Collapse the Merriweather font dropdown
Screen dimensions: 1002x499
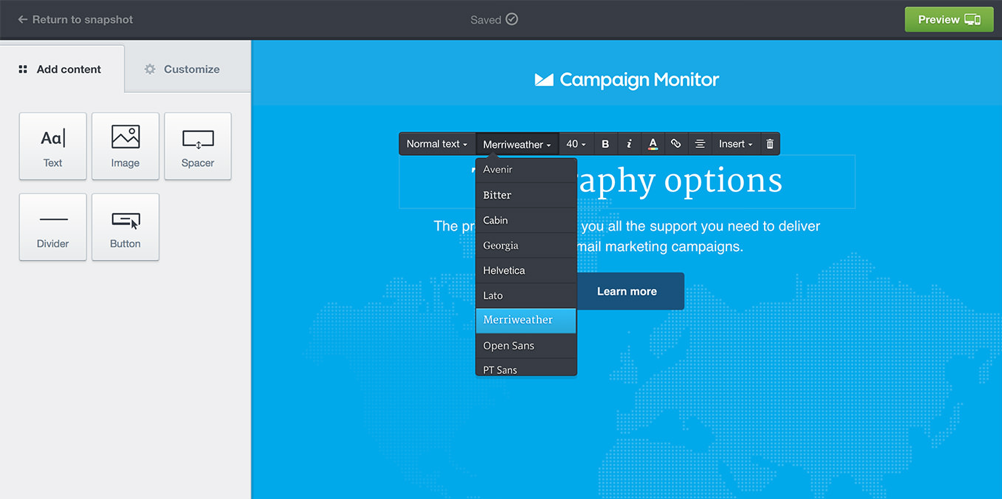click(x=517, y=144)
